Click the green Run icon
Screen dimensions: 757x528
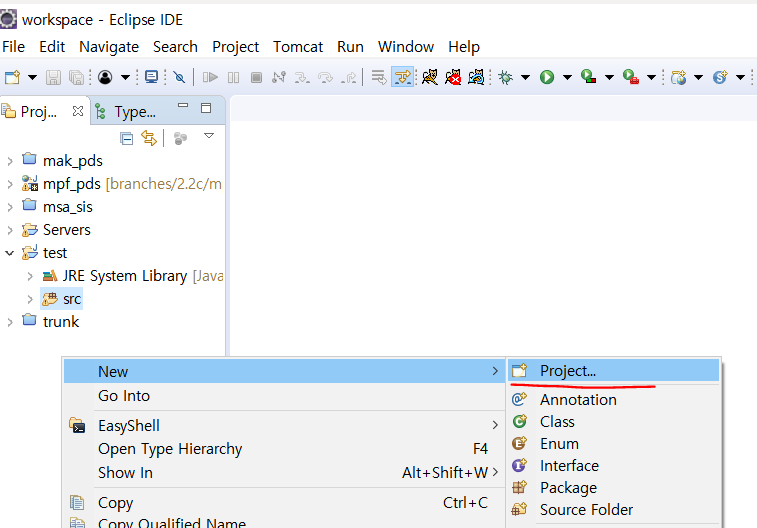coord(547,77)
